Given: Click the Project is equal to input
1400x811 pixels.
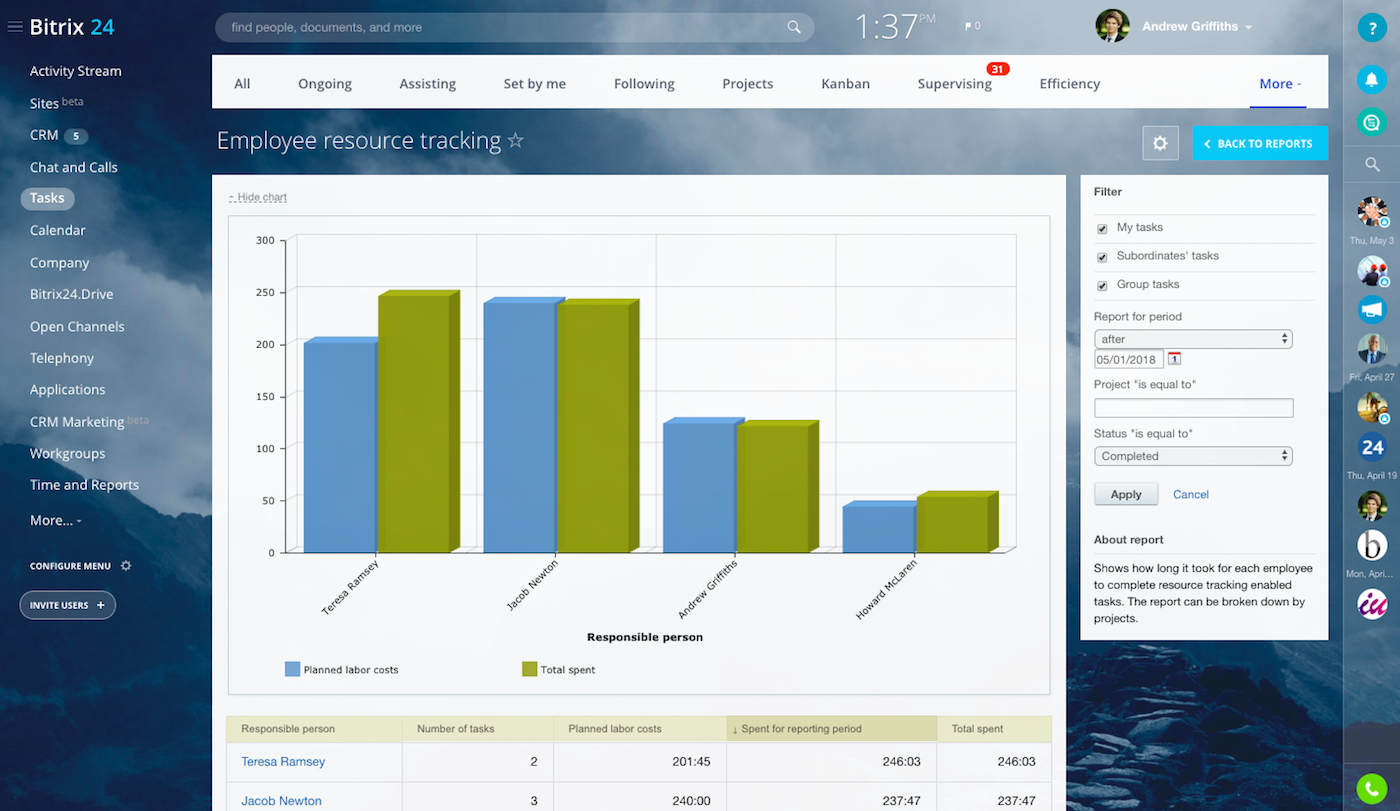Looking at the screenshot, I should (x=1194, y=408).
